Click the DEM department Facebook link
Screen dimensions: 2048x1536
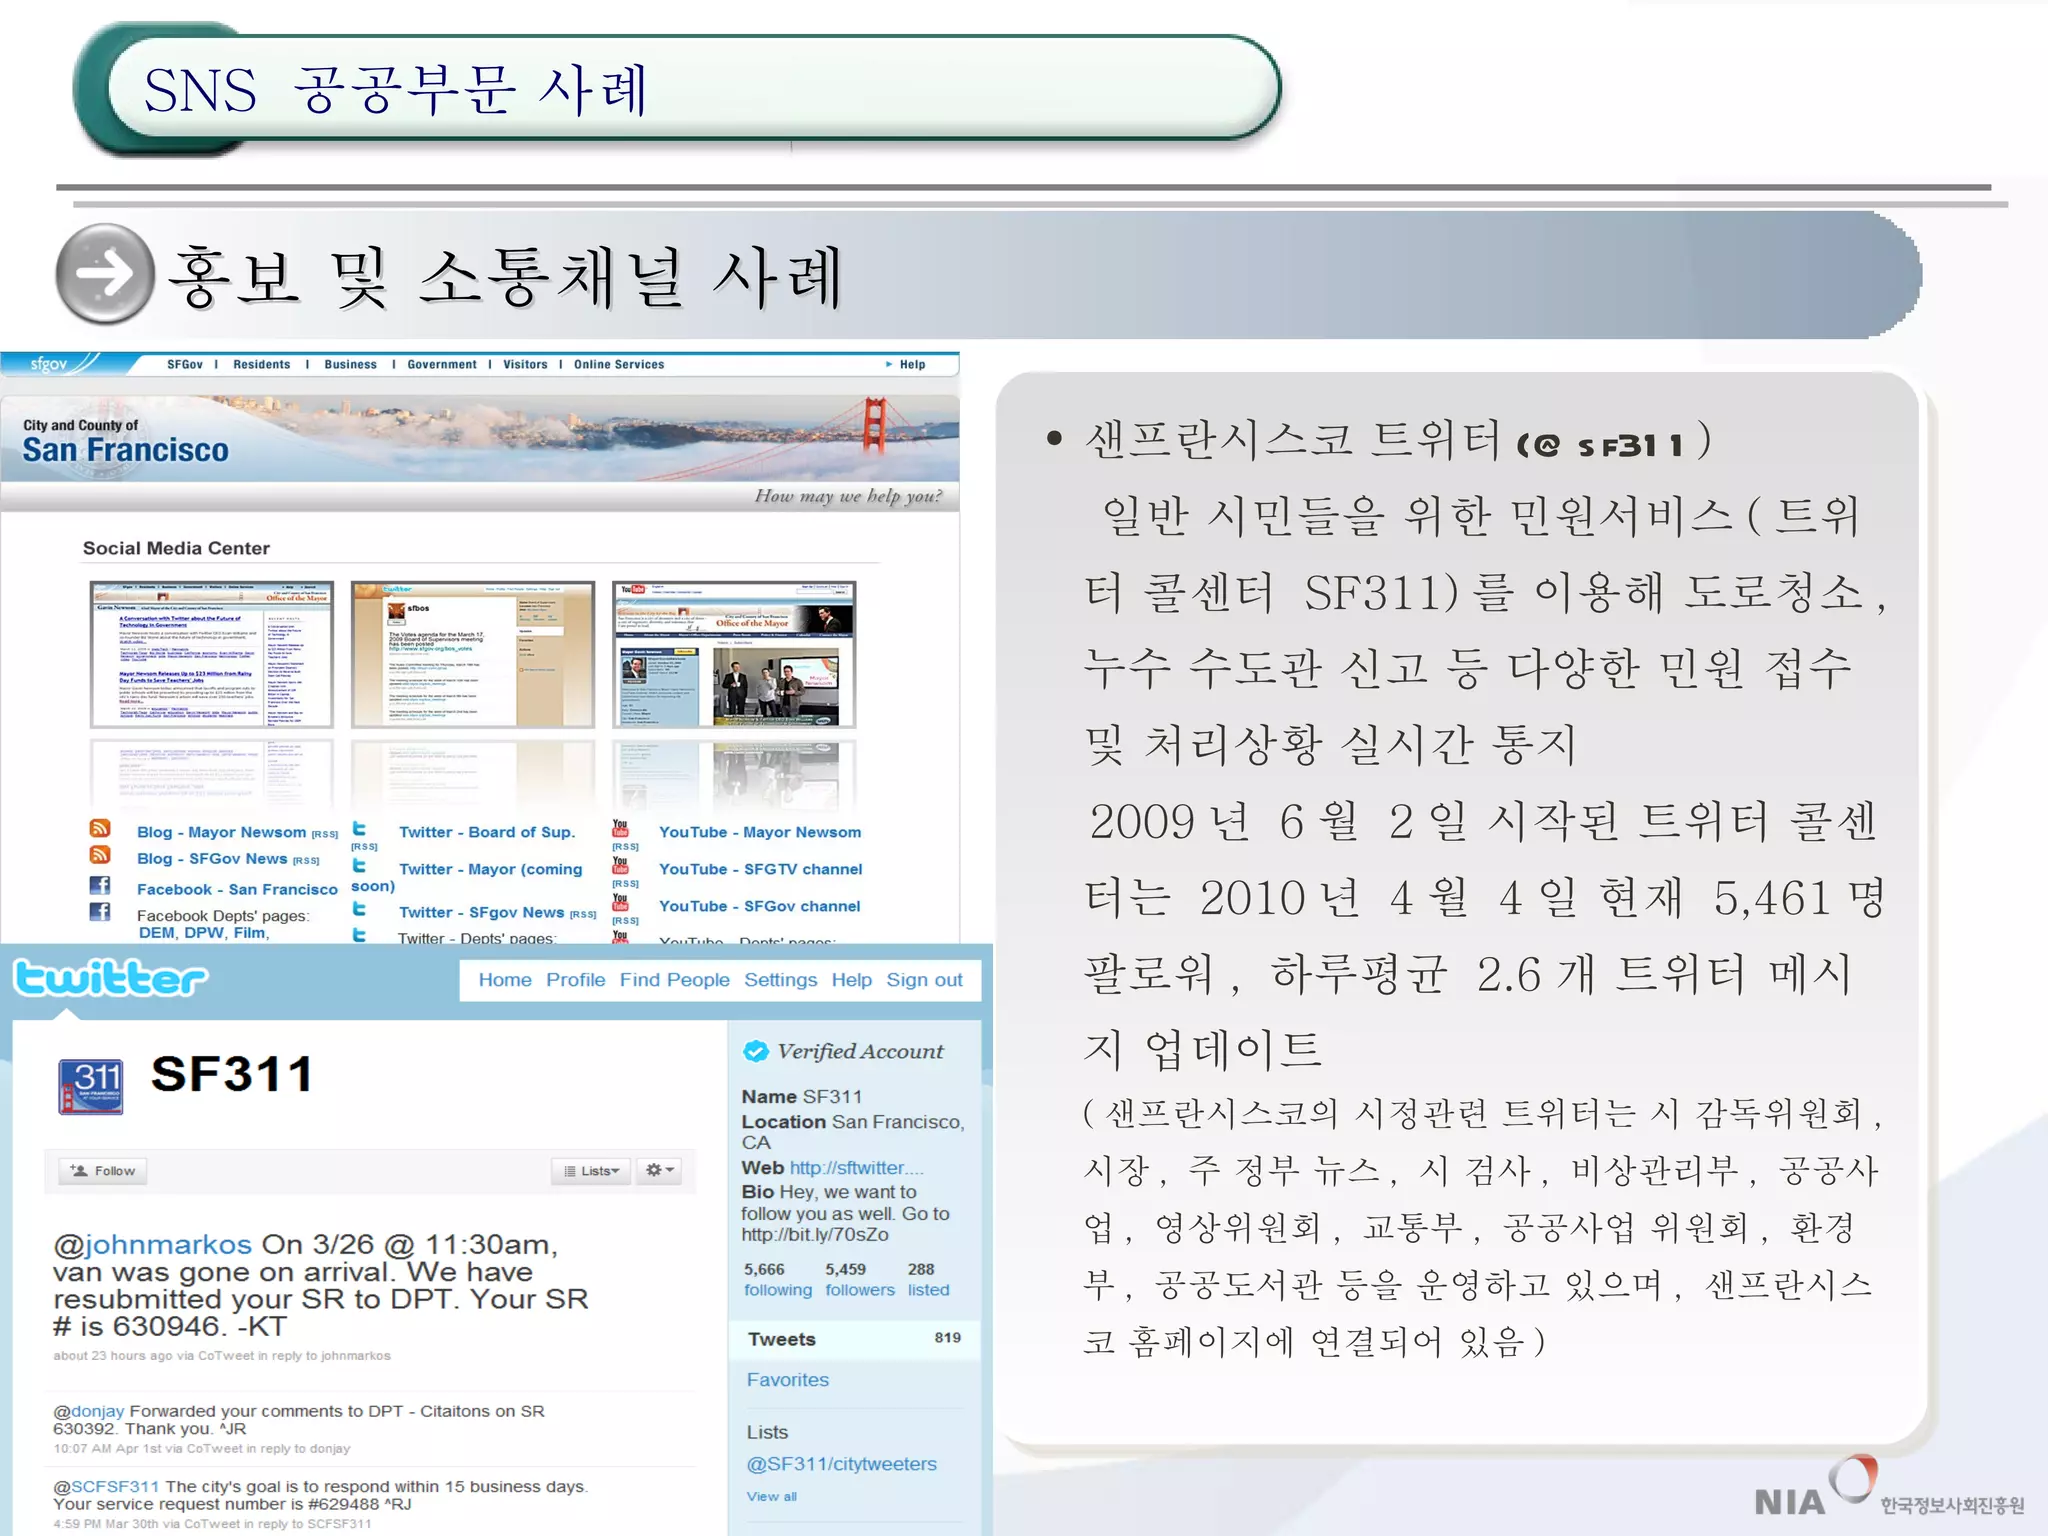tap(157, 933)
